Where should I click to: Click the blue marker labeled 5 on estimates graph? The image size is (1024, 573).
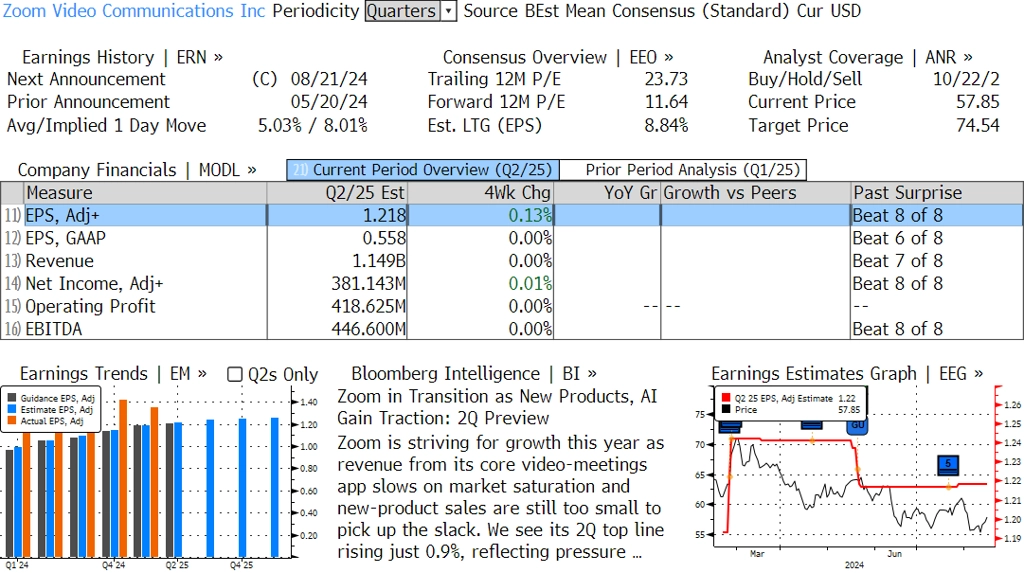click(x=948, y=465)
